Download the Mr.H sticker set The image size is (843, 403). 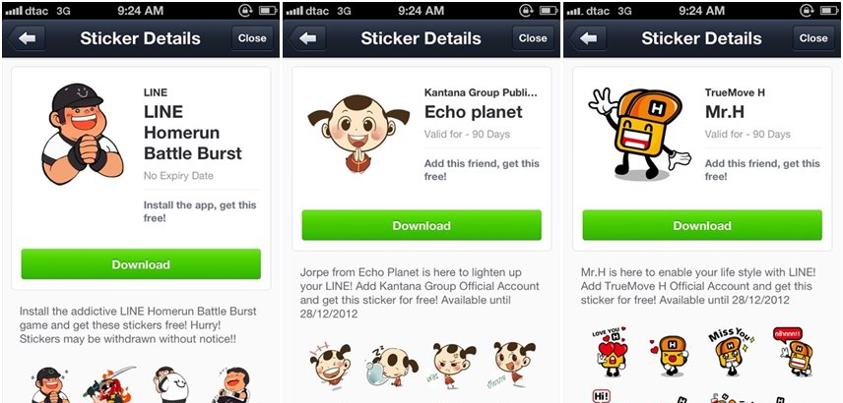point(702,226)
